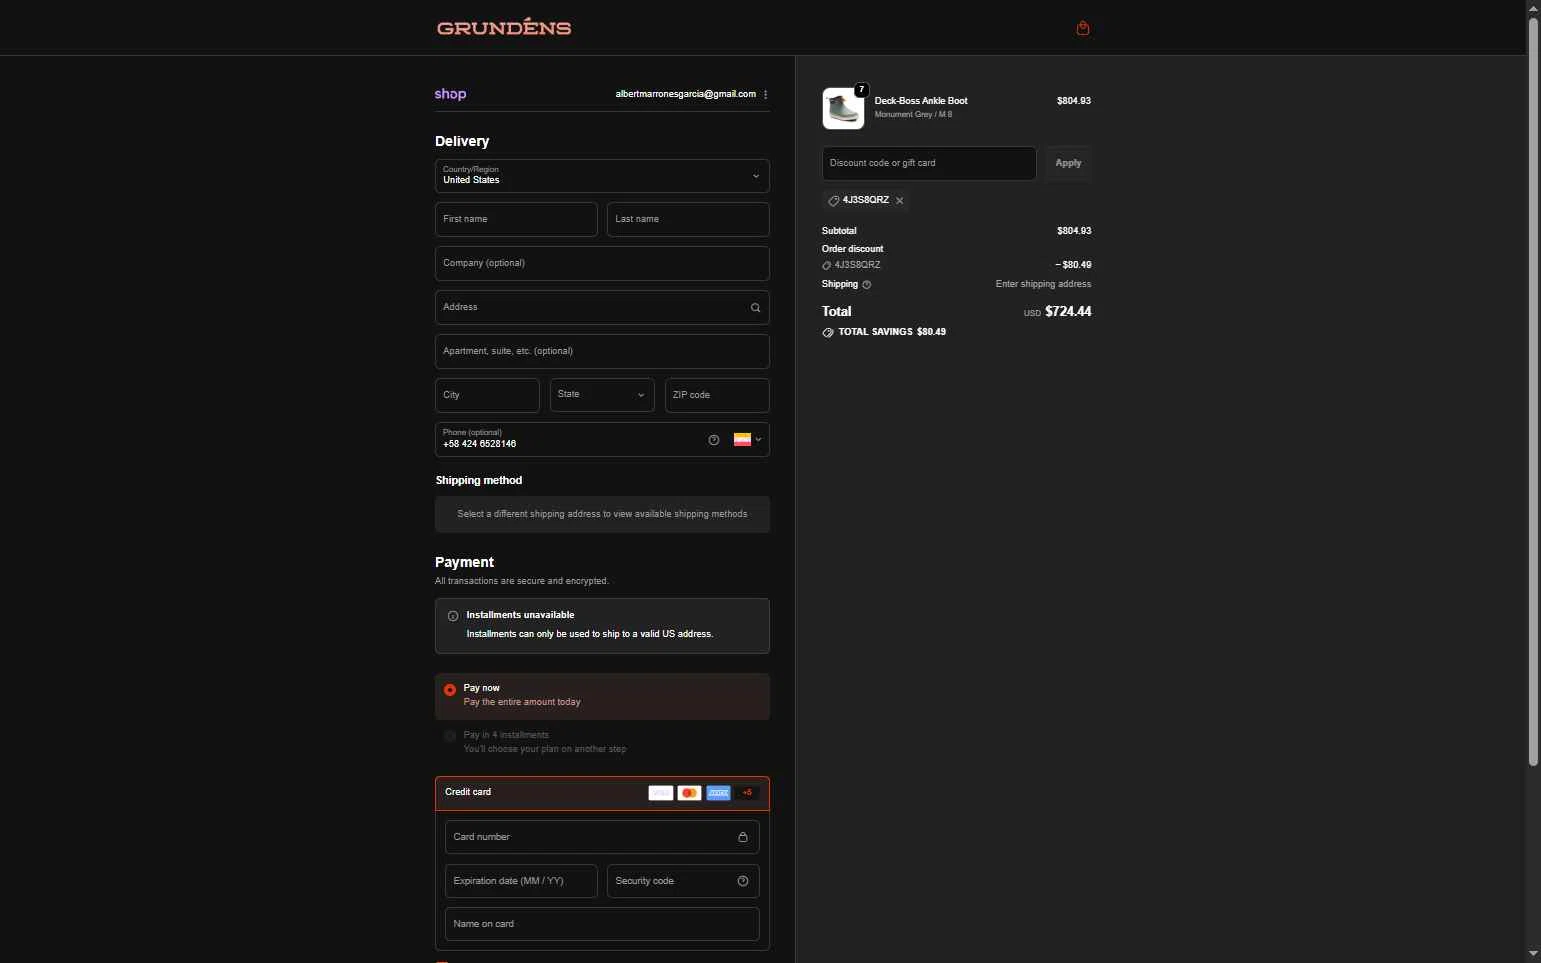Focus the Name on card field
Screen dimensions: 1541x963
pos(602,924)
